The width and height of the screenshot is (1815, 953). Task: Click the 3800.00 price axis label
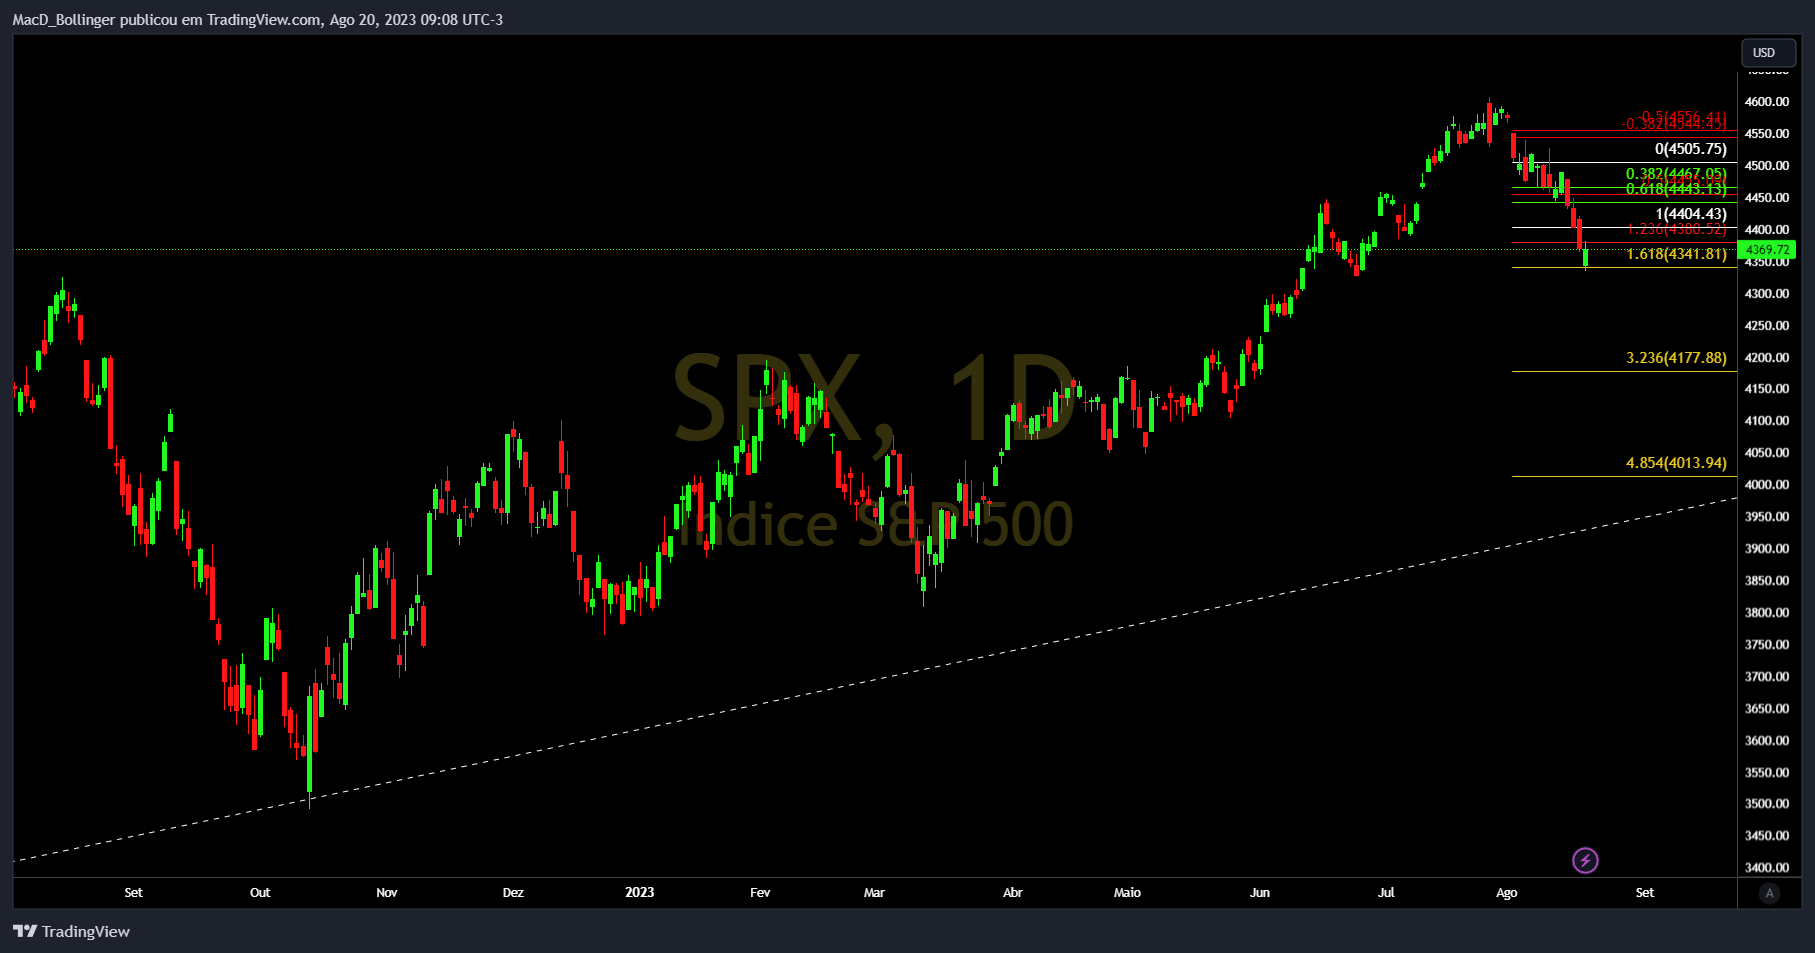1767,613
